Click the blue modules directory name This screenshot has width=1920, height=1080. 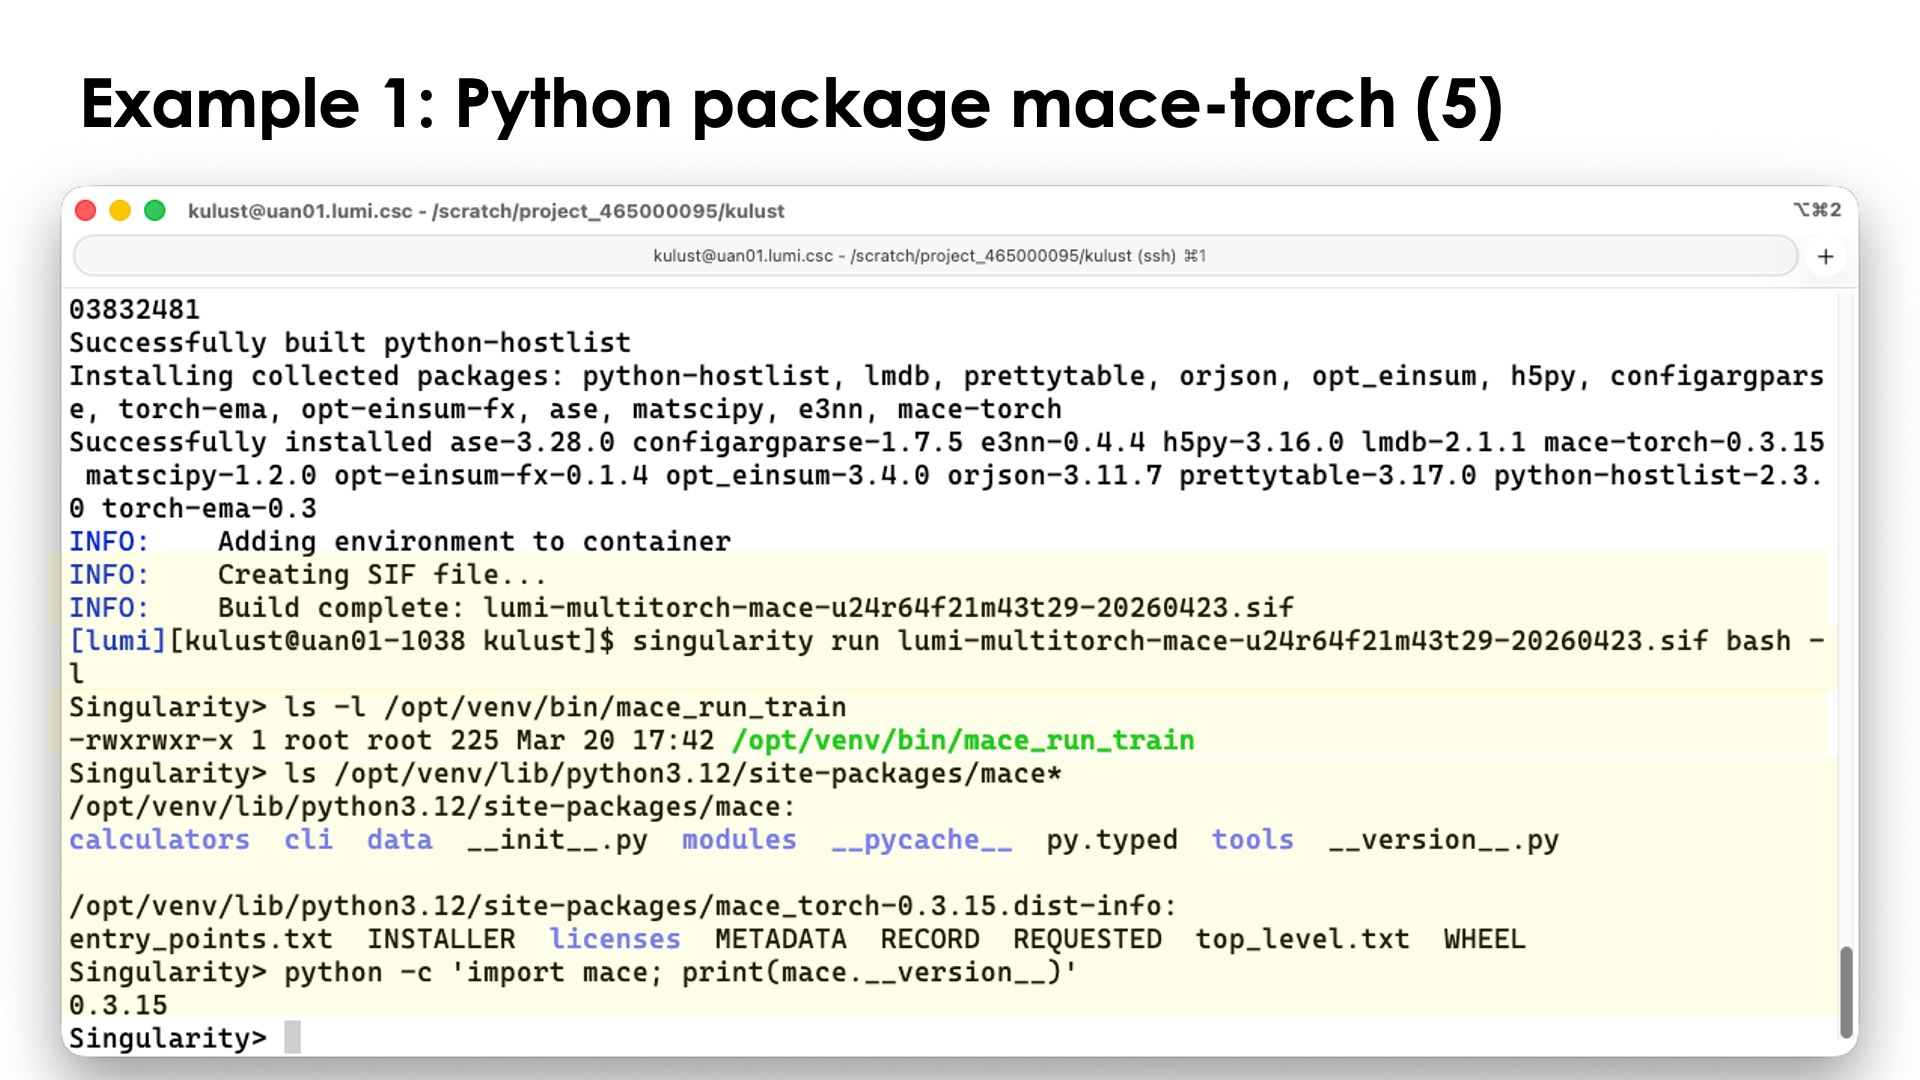point(738,840)
